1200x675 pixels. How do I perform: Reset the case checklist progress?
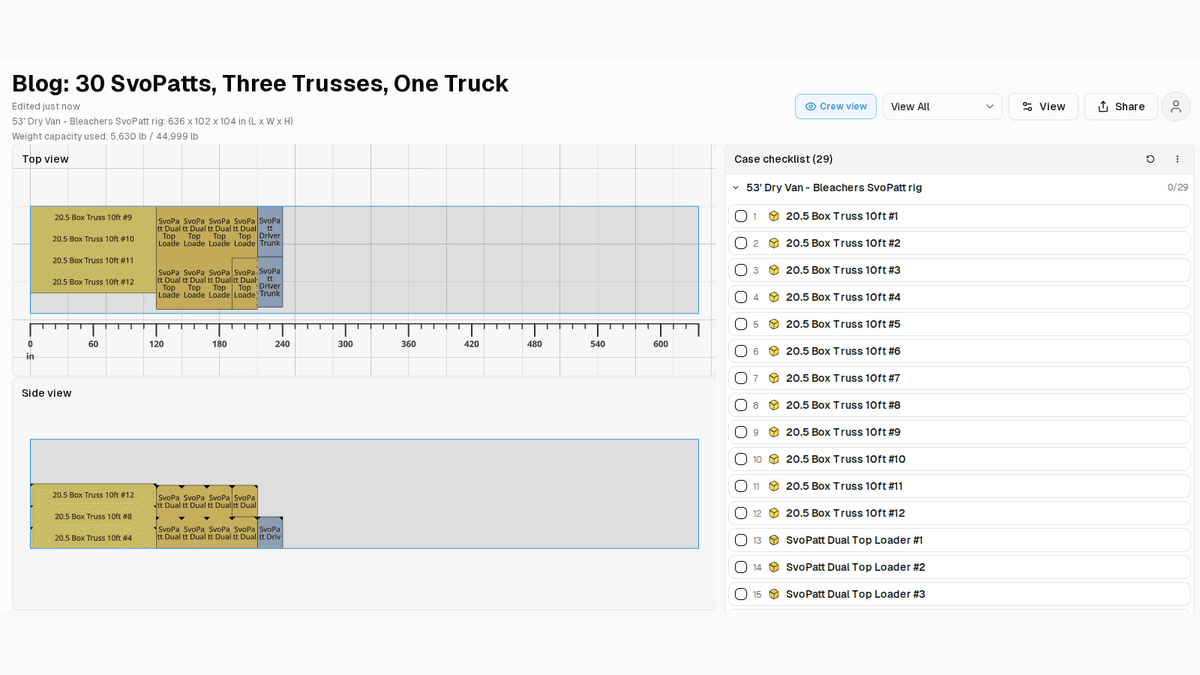(x=1150, y=159)
